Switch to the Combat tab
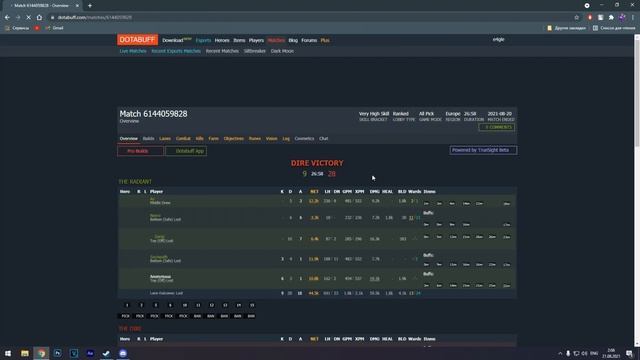Screen dimensions: 640x360 click(x=183, y=139)
